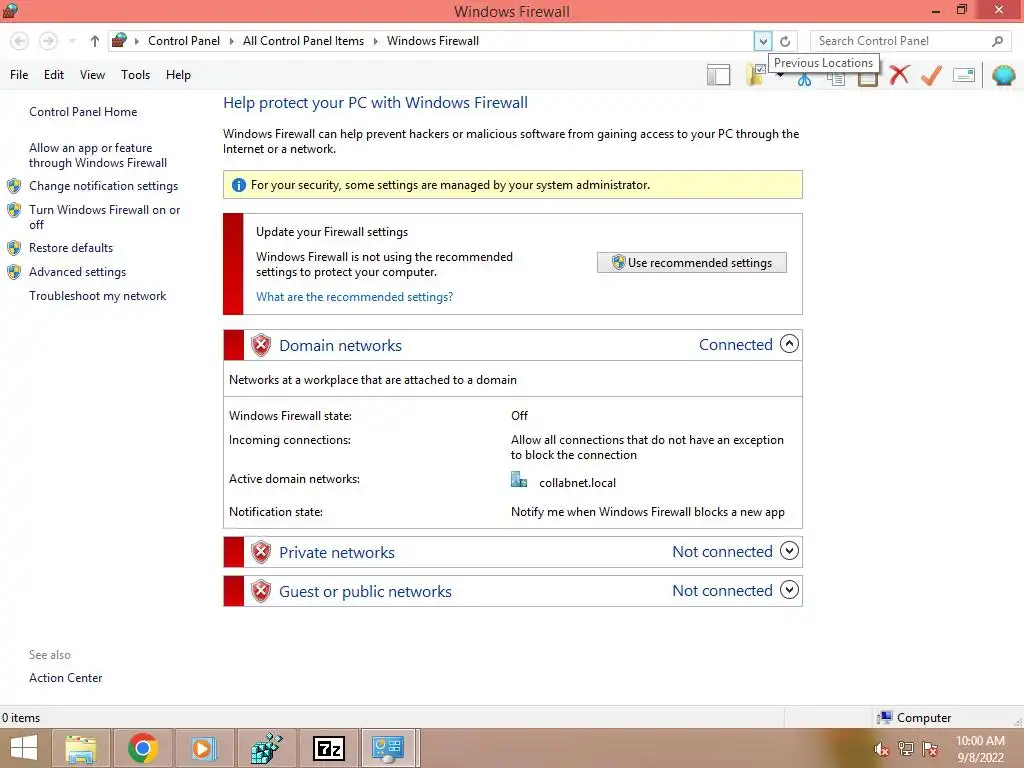Open the Help menu
This screenshot has width=1024, height=768.
[178, 75]
